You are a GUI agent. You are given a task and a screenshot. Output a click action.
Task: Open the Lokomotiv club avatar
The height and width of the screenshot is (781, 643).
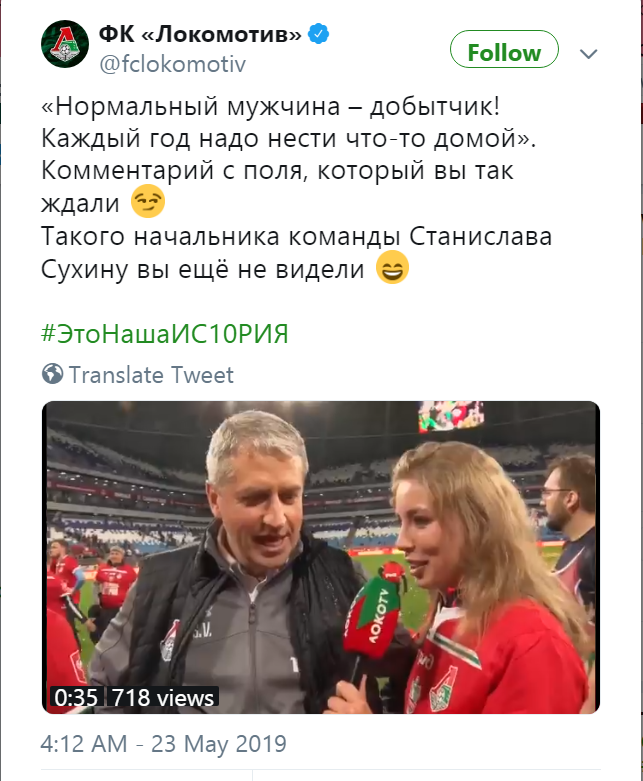pos(65,44)
